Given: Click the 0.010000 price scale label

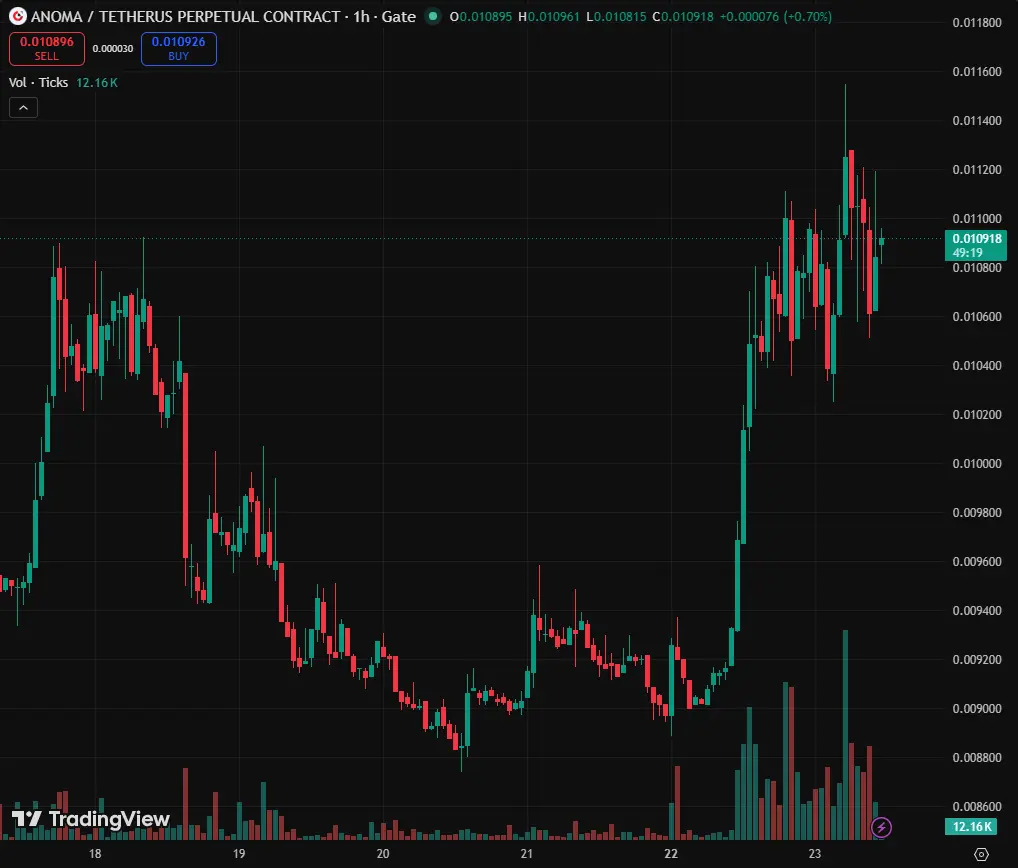Looking at the screenshot, I should pyautogui.click(x=976, y=464).
